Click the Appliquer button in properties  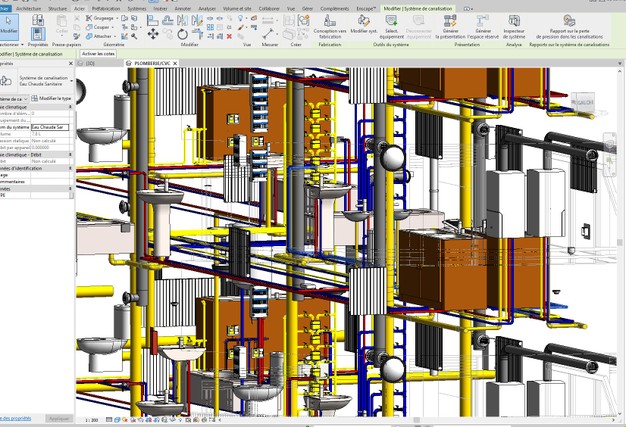pos(59,419)
